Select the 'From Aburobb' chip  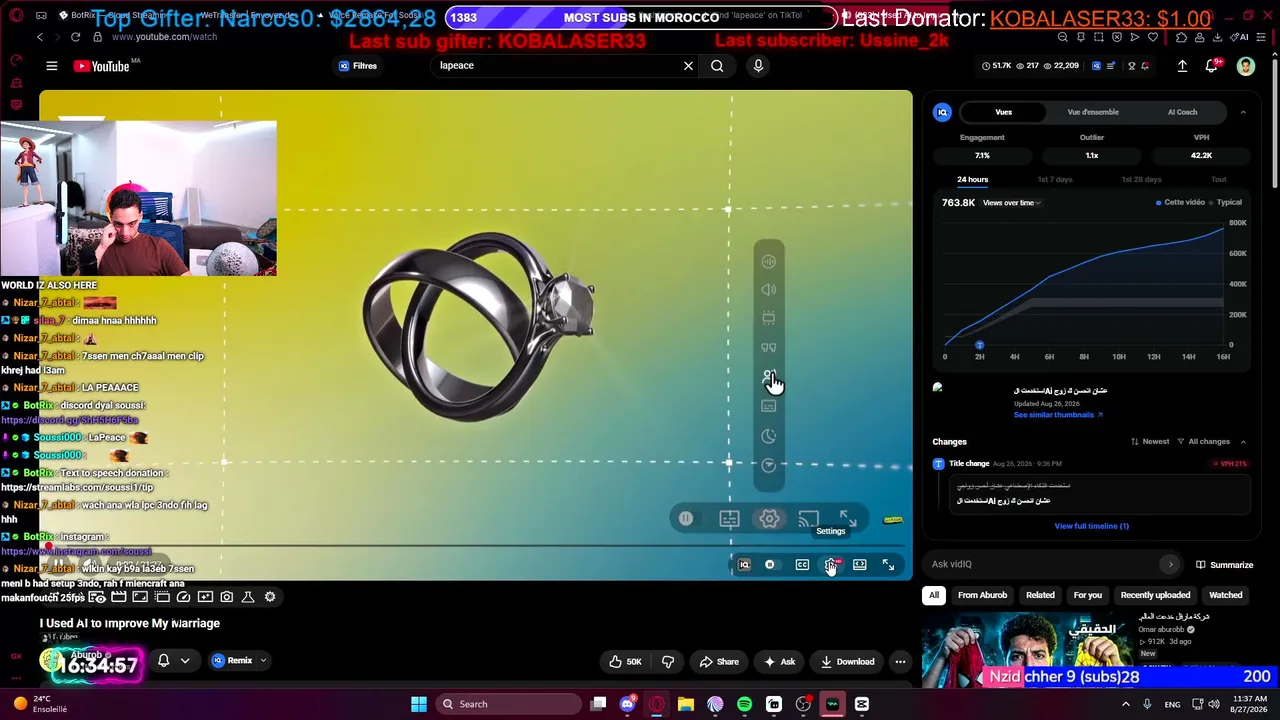point(982,595)
